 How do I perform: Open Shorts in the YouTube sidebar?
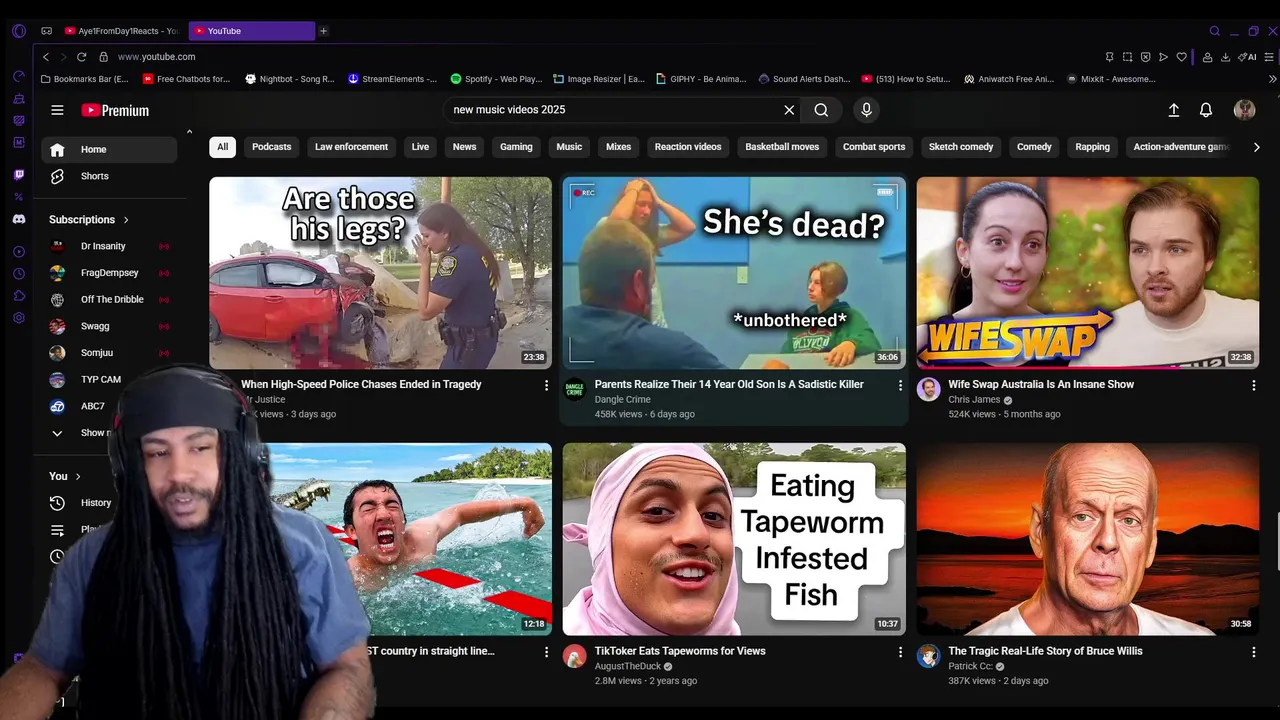[109, 176]
